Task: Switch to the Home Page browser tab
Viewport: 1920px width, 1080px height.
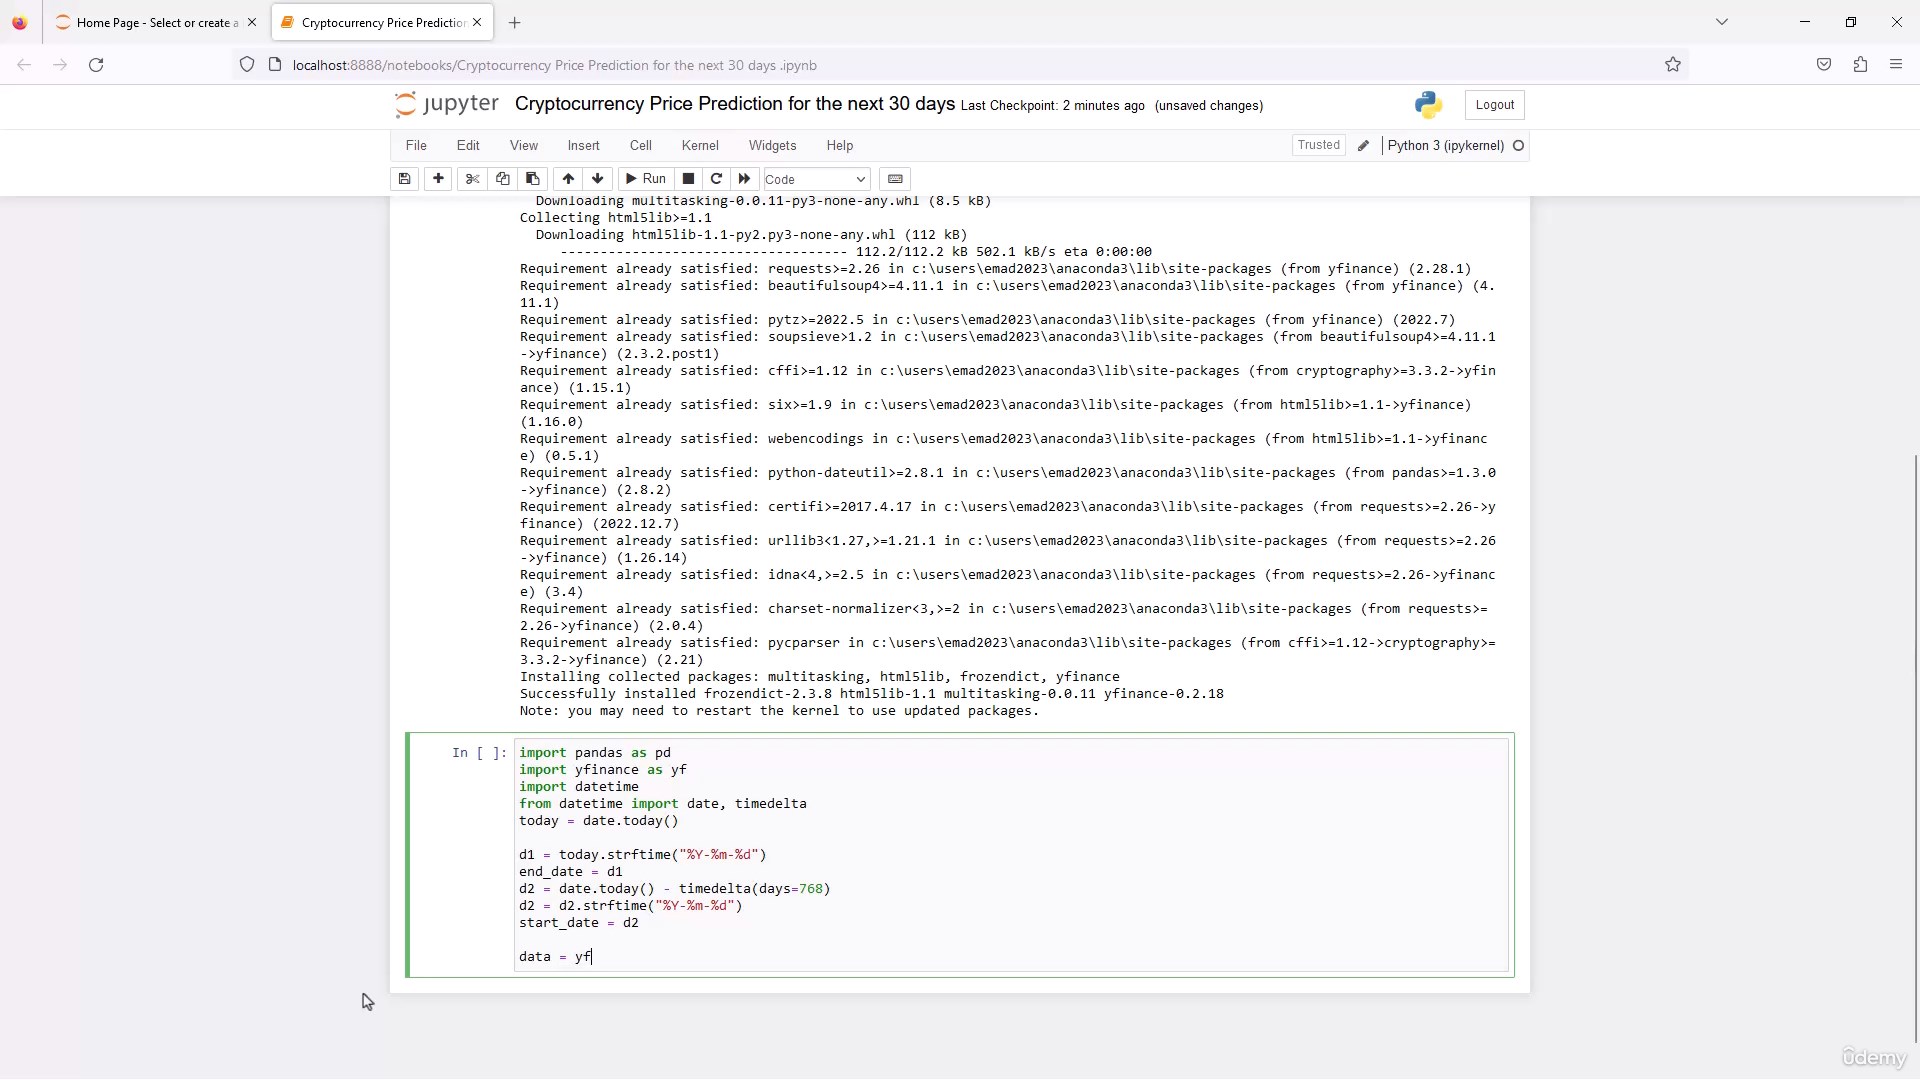Action: tap(152, 22)
